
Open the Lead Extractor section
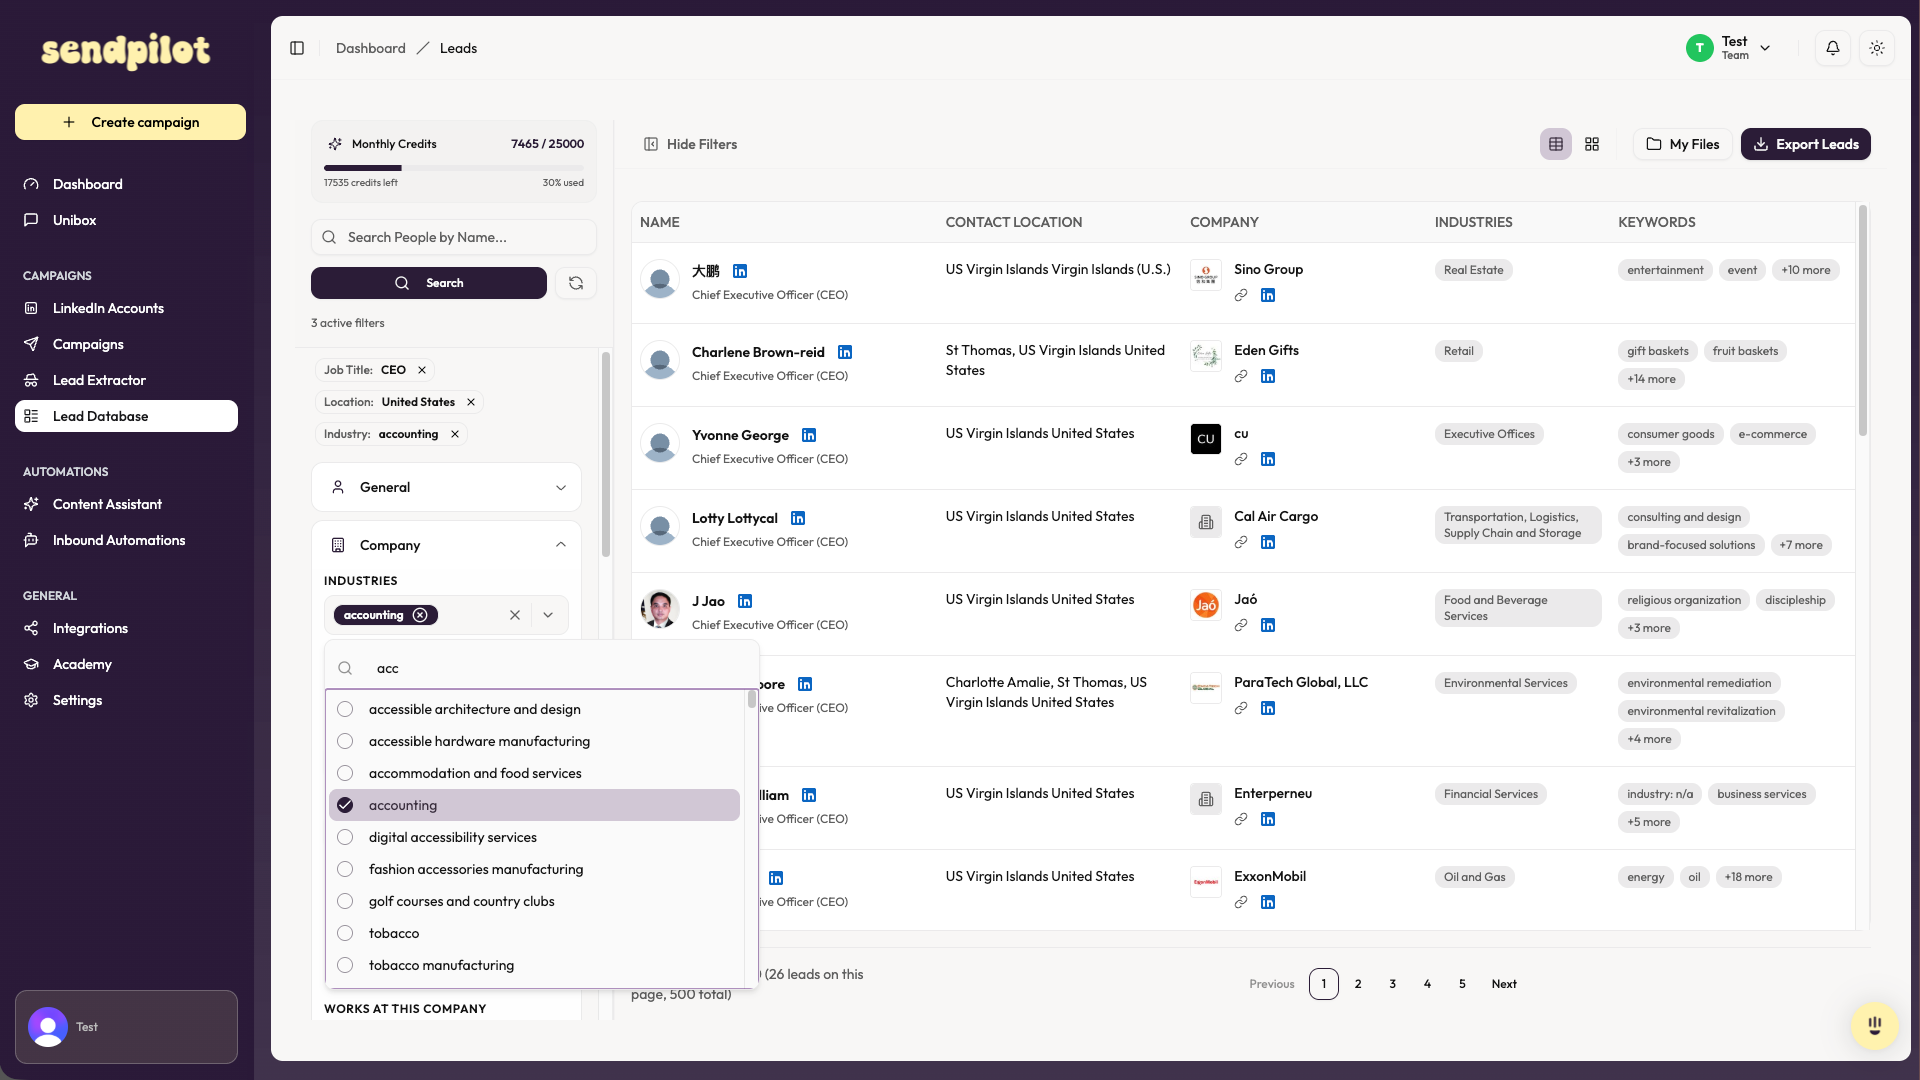[x=101, y=380]
